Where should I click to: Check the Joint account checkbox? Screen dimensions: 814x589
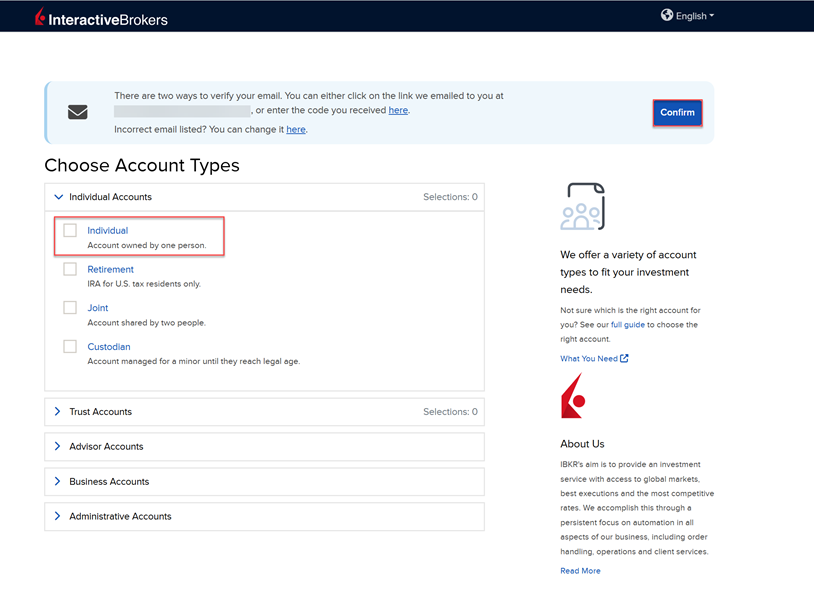70,307
